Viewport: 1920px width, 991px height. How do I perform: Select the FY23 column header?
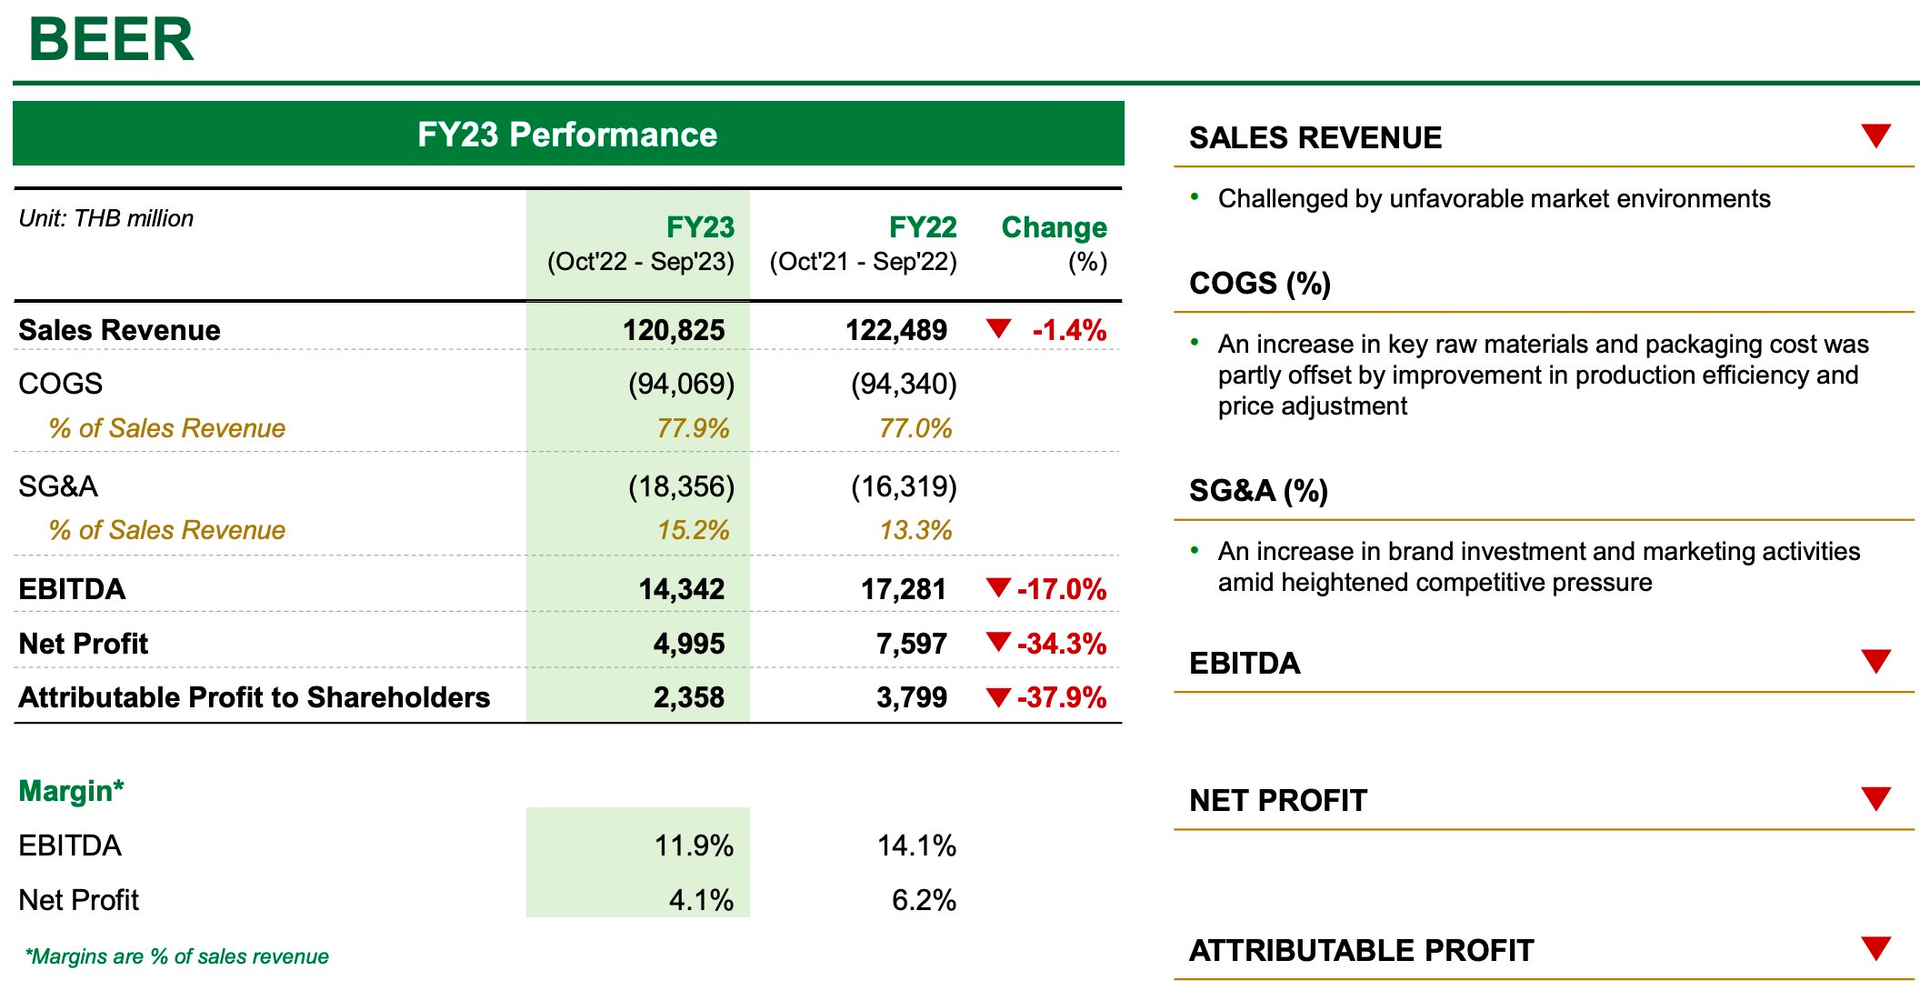tap(640, 244)
